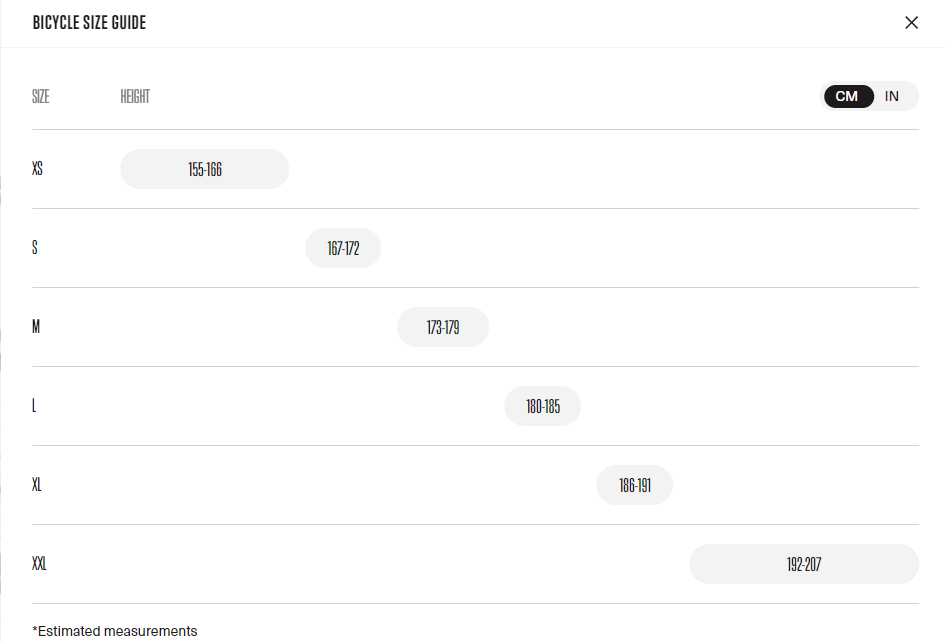This screenshot has width=945, height=642.
Task: Click the S size label
Action: tap(35, 248)
